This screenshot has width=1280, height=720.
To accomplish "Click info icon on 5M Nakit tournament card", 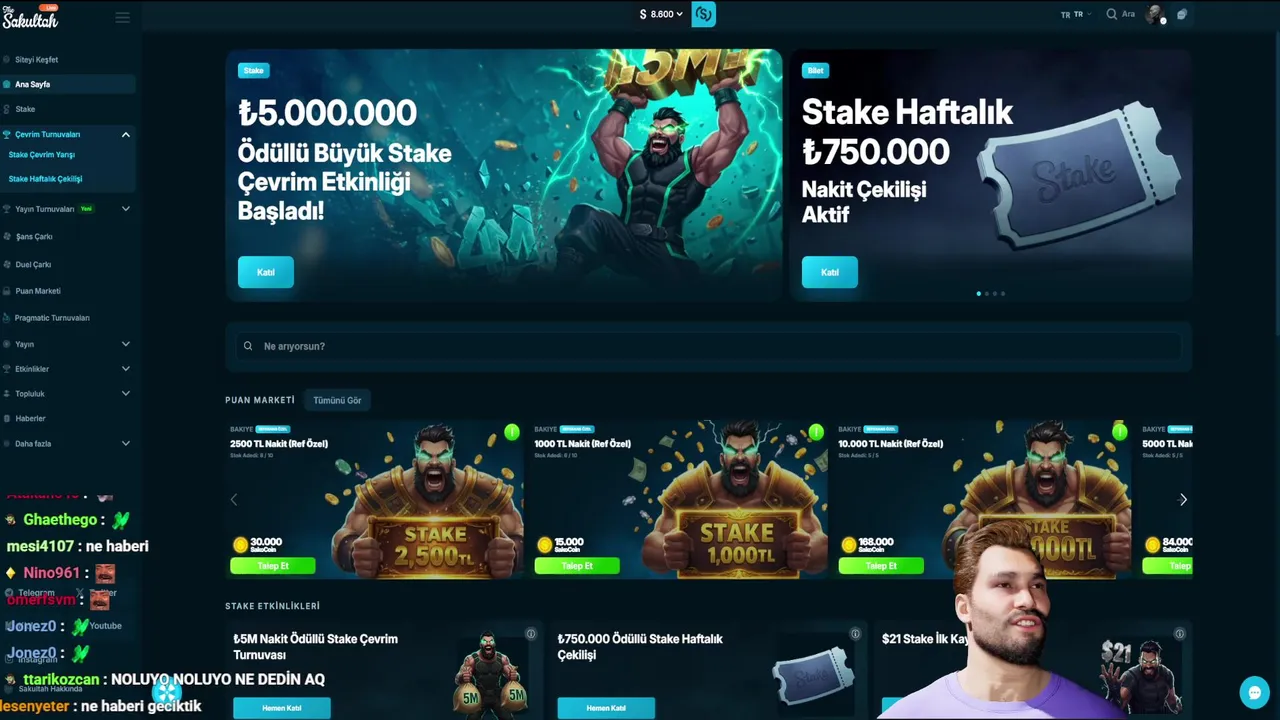I will [x=531, y=634].
